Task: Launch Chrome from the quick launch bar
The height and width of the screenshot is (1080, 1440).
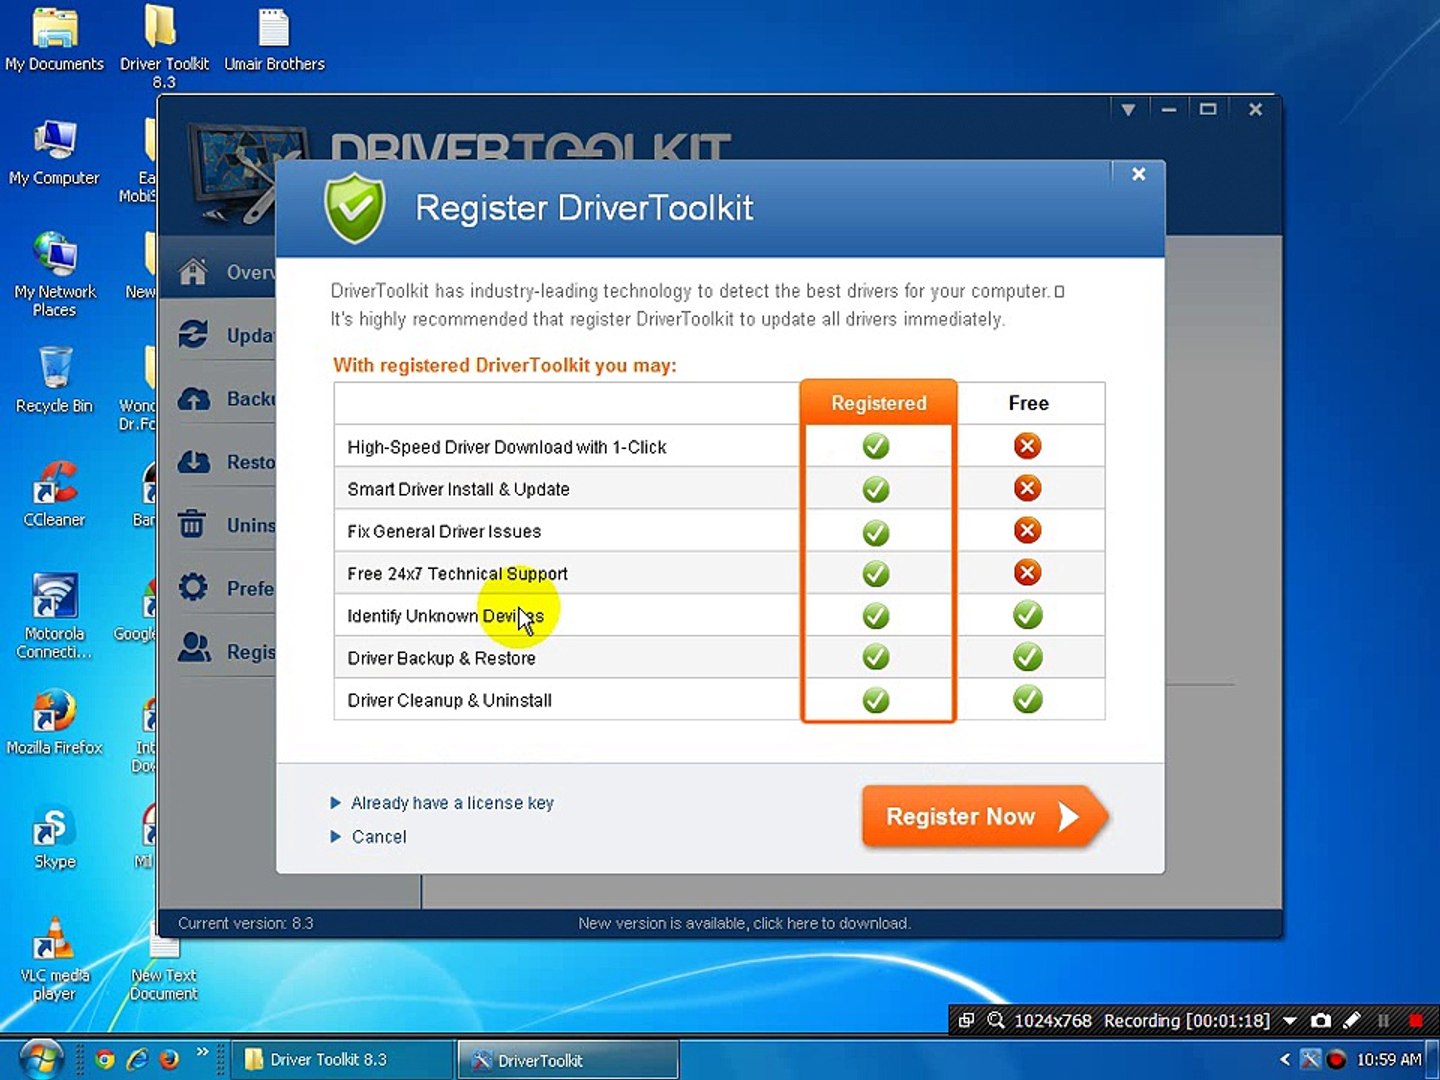Action: point(104,1059)
